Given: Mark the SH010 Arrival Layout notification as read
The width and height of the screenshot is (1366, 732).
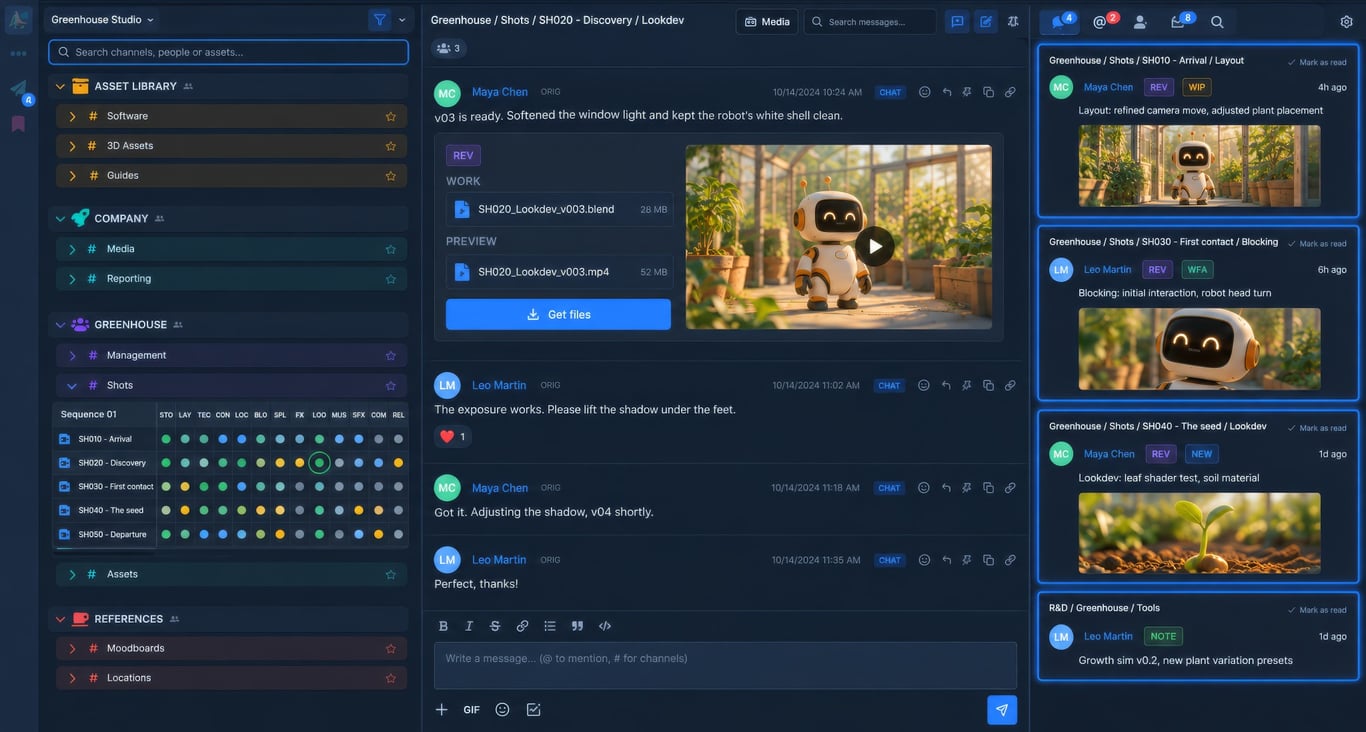Looking at the screenshot, I should [x=1317, y=62].
